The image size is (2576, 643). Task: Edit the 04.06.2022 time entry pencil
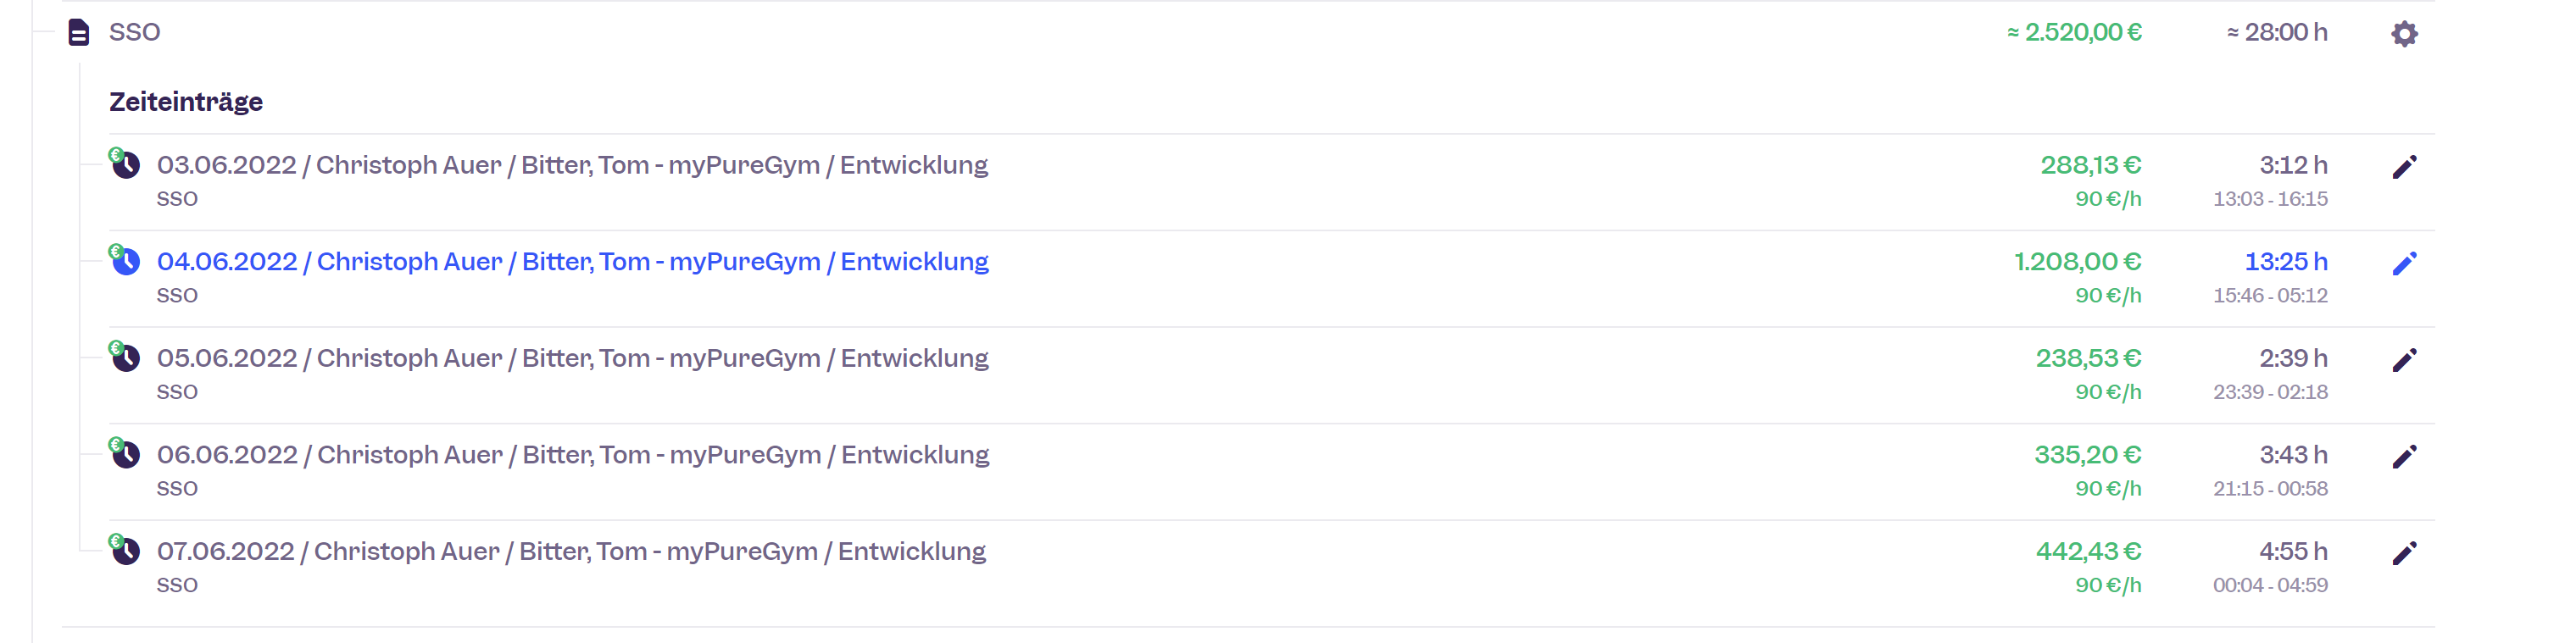click(2404, 263)
